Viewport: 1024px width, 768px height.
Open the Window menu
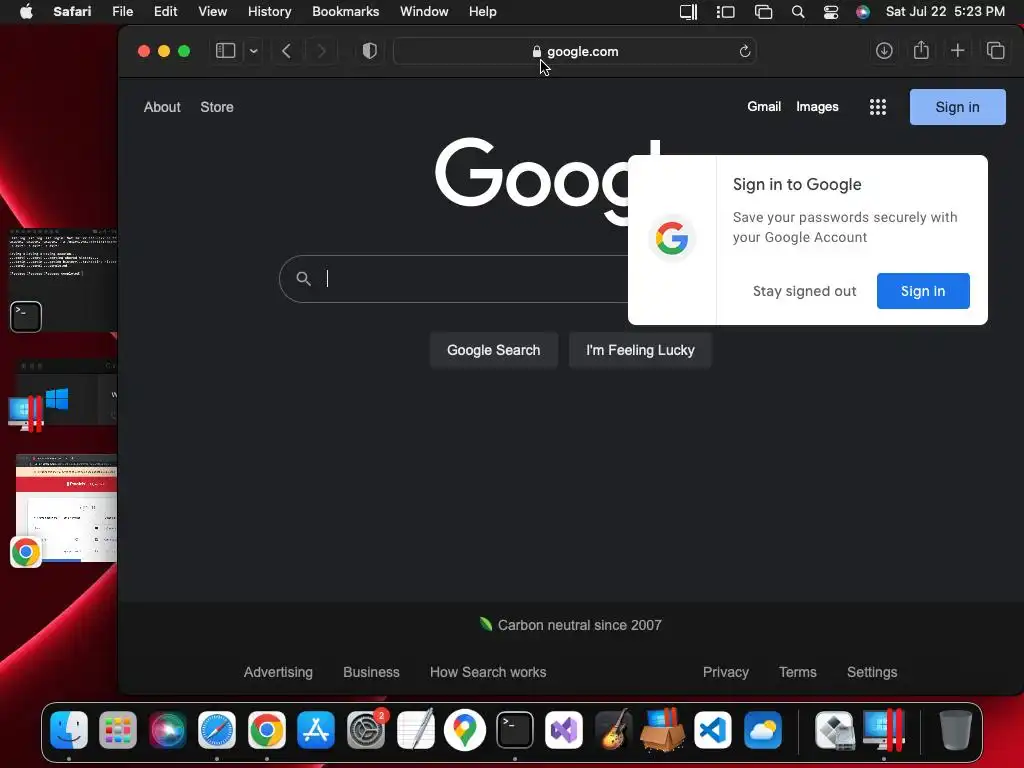[x=424, y=12]
